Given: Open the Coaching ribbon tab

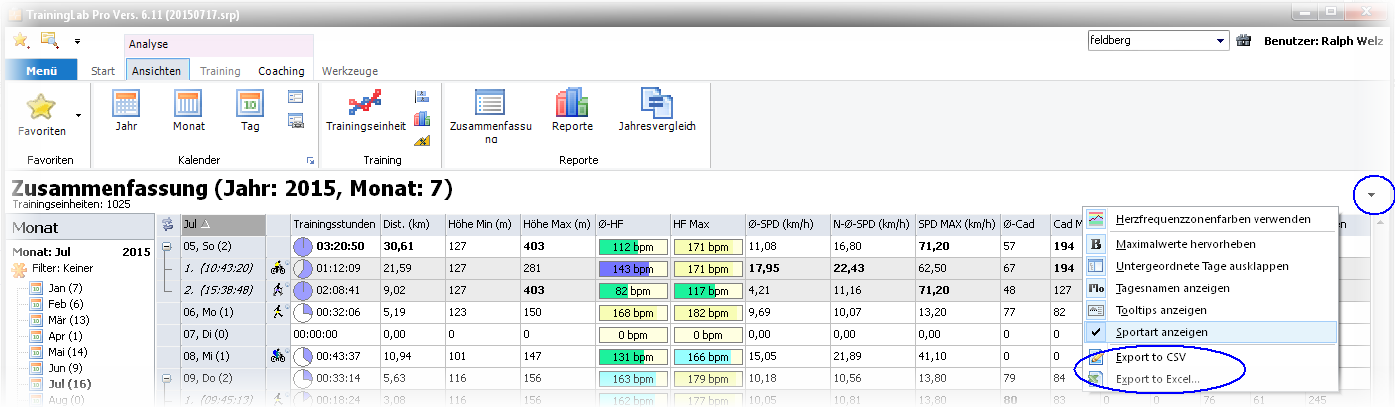Looking at the screenshot, I should pos(281,71).
